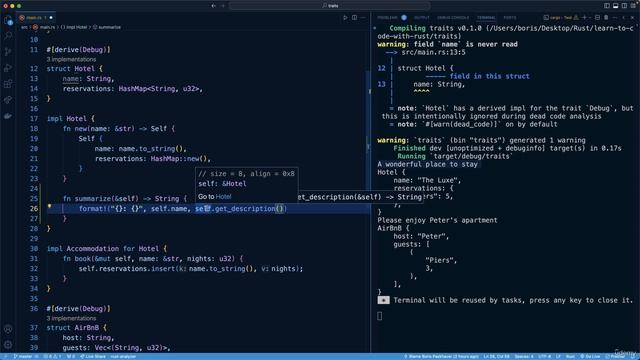Toggle the primary sidebar layout icon

[607, 6]
